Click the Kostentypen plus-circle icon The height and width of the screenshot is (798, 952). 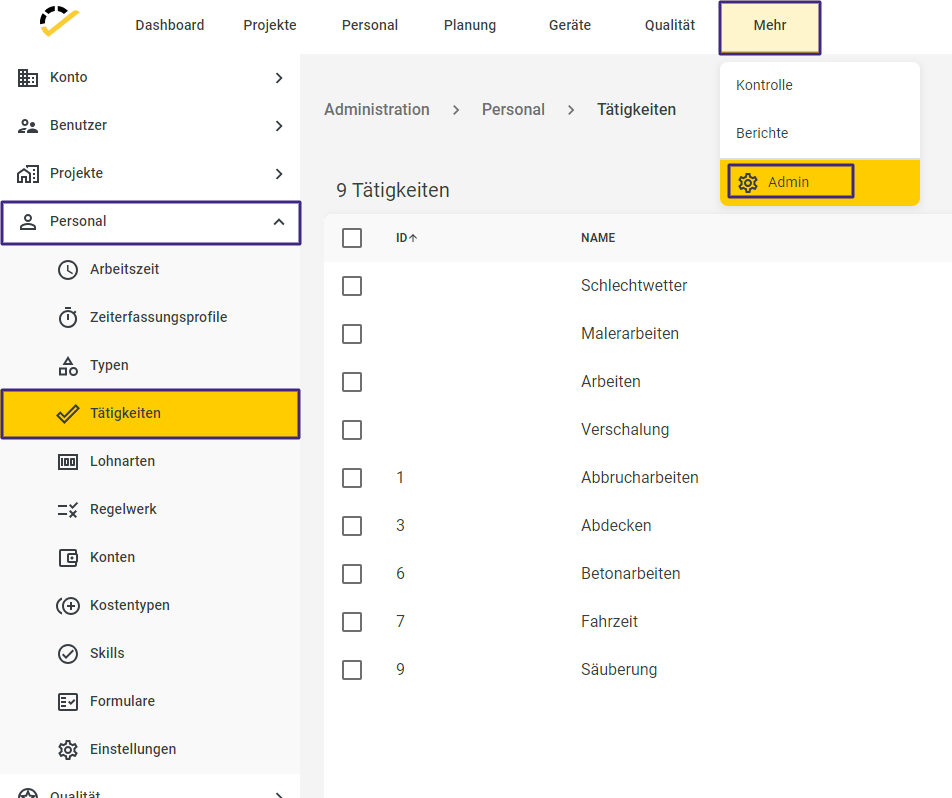click(x=67, y=605)
